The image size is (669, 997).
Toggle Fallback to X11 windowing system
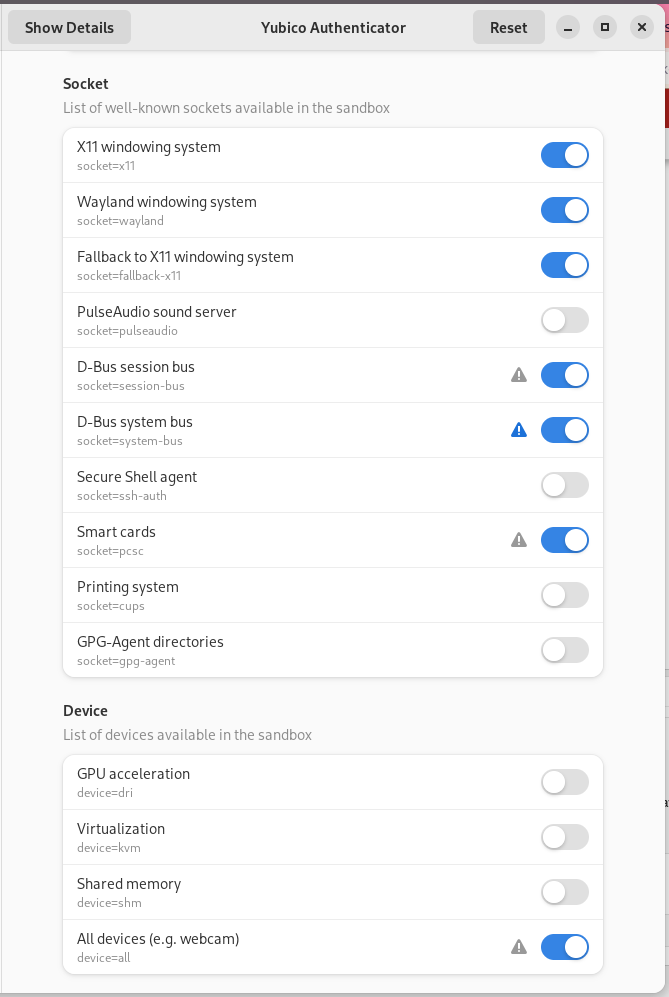[x=564, y=265]
